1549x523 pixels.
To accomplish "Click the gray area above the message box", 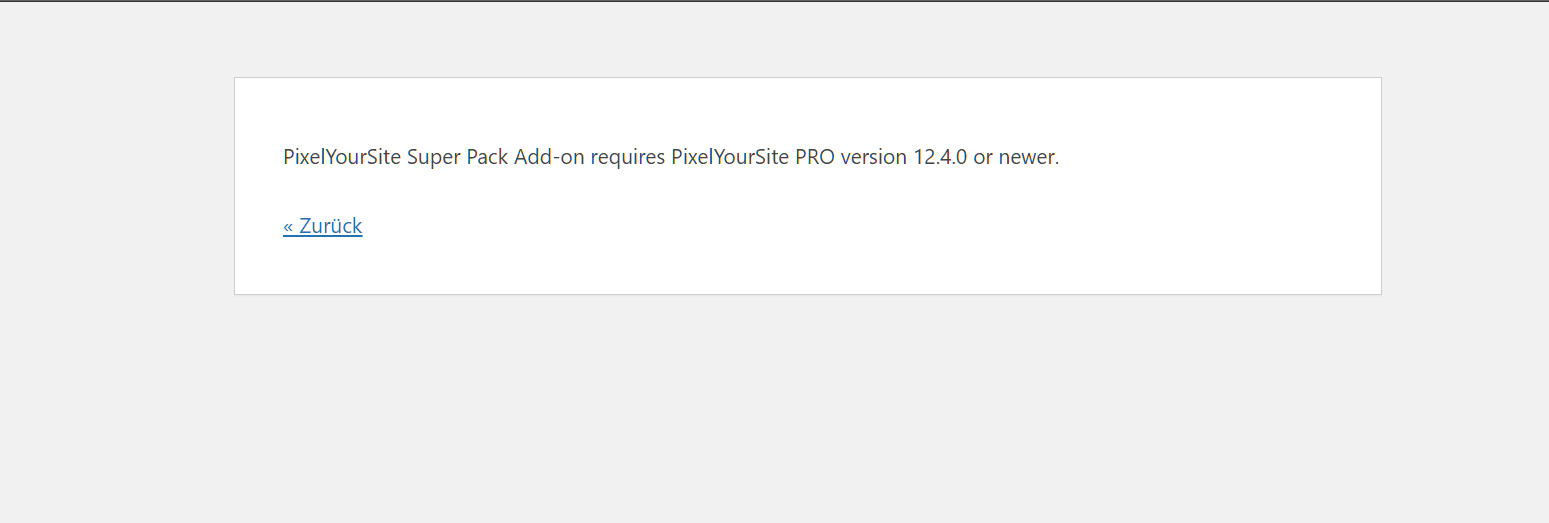I will (800, 40).
